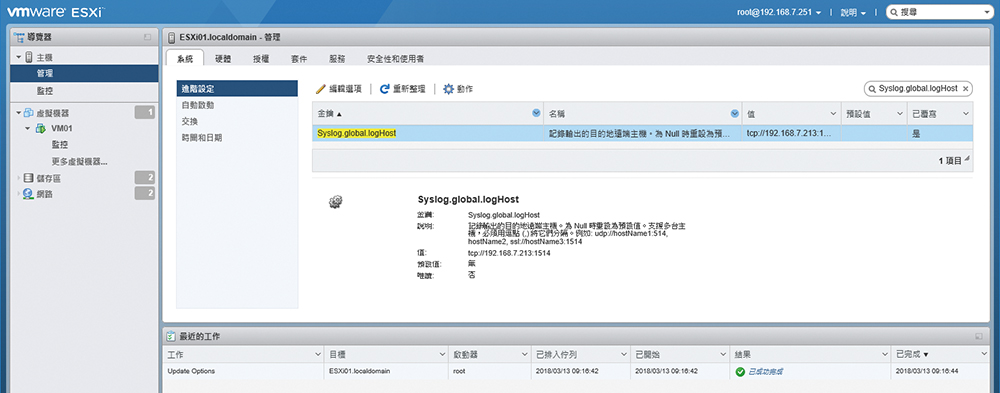The image size is (1000, 393).
Task: Open the Completed column dropdown
Action: [984, 353]
